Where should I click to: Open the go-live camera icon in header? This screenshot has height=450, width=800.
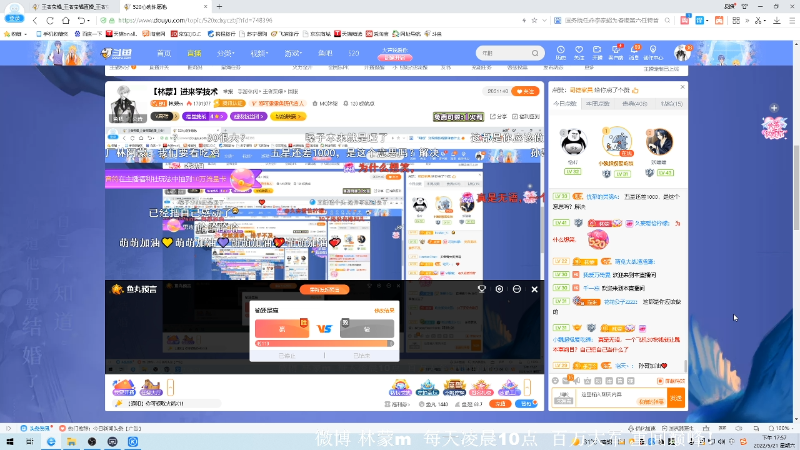tap(597, 53)
